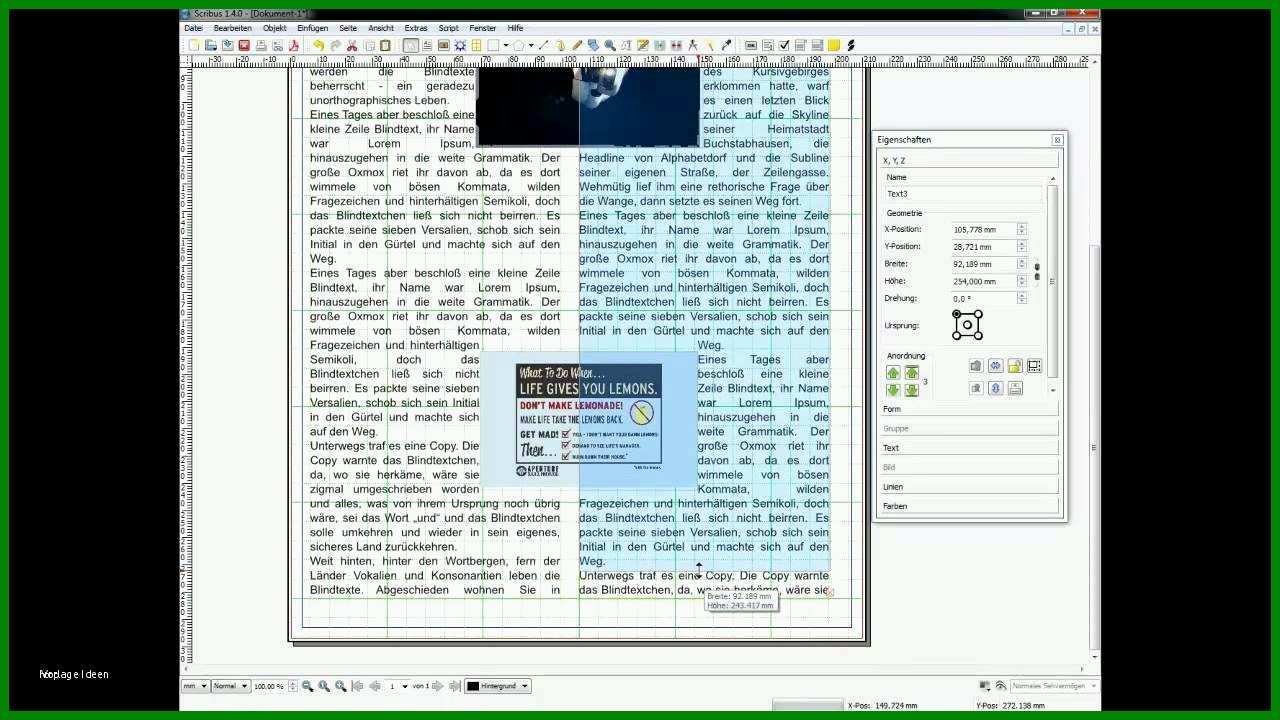The width and height of the screenshot is (1280, 720).
Task: Open the Bearbeiten menu
Action: (232, 28)
